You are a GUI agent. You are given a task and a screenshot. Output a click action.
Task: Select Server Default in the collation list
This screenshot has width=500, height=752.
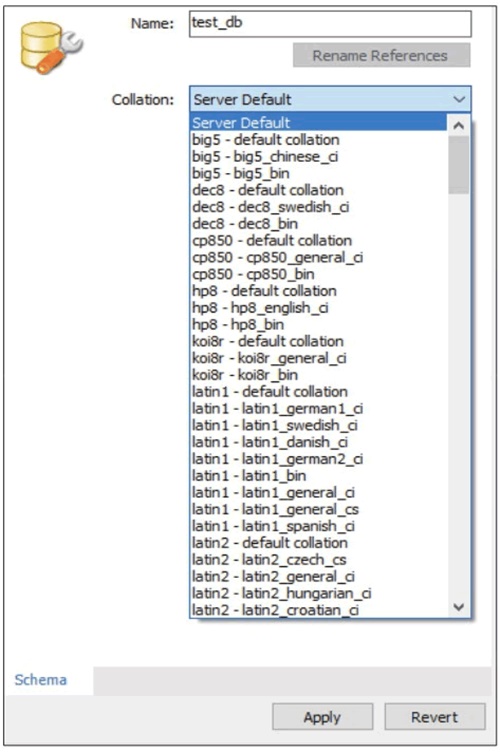(x=318, y=123)
